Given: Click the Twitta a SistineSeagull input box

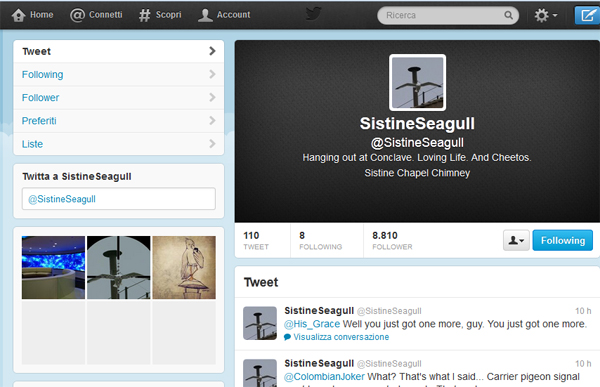Looking at the screenshot, I should [119, 199].
